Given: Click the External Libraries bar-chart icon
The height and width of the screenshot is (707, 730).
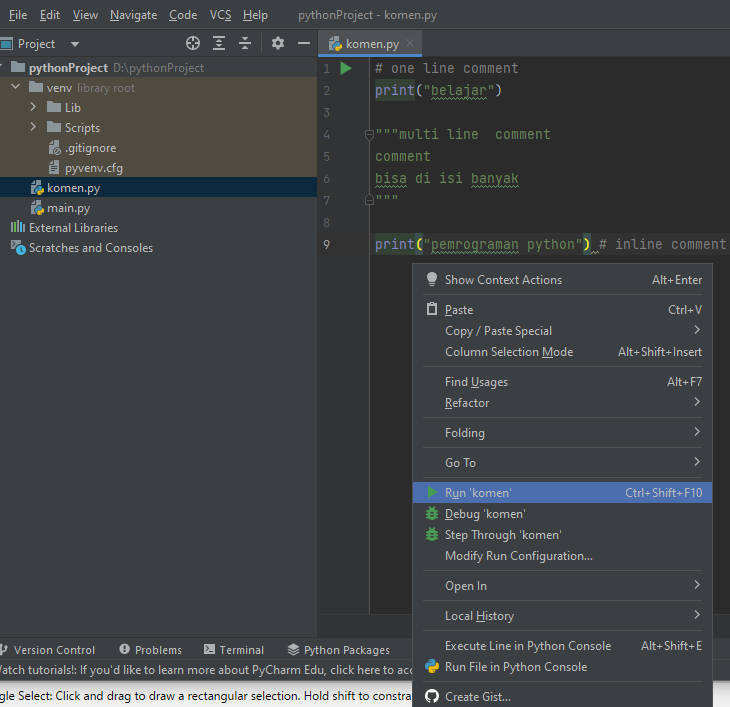Looking at the screenshot, I should [18, 227].
